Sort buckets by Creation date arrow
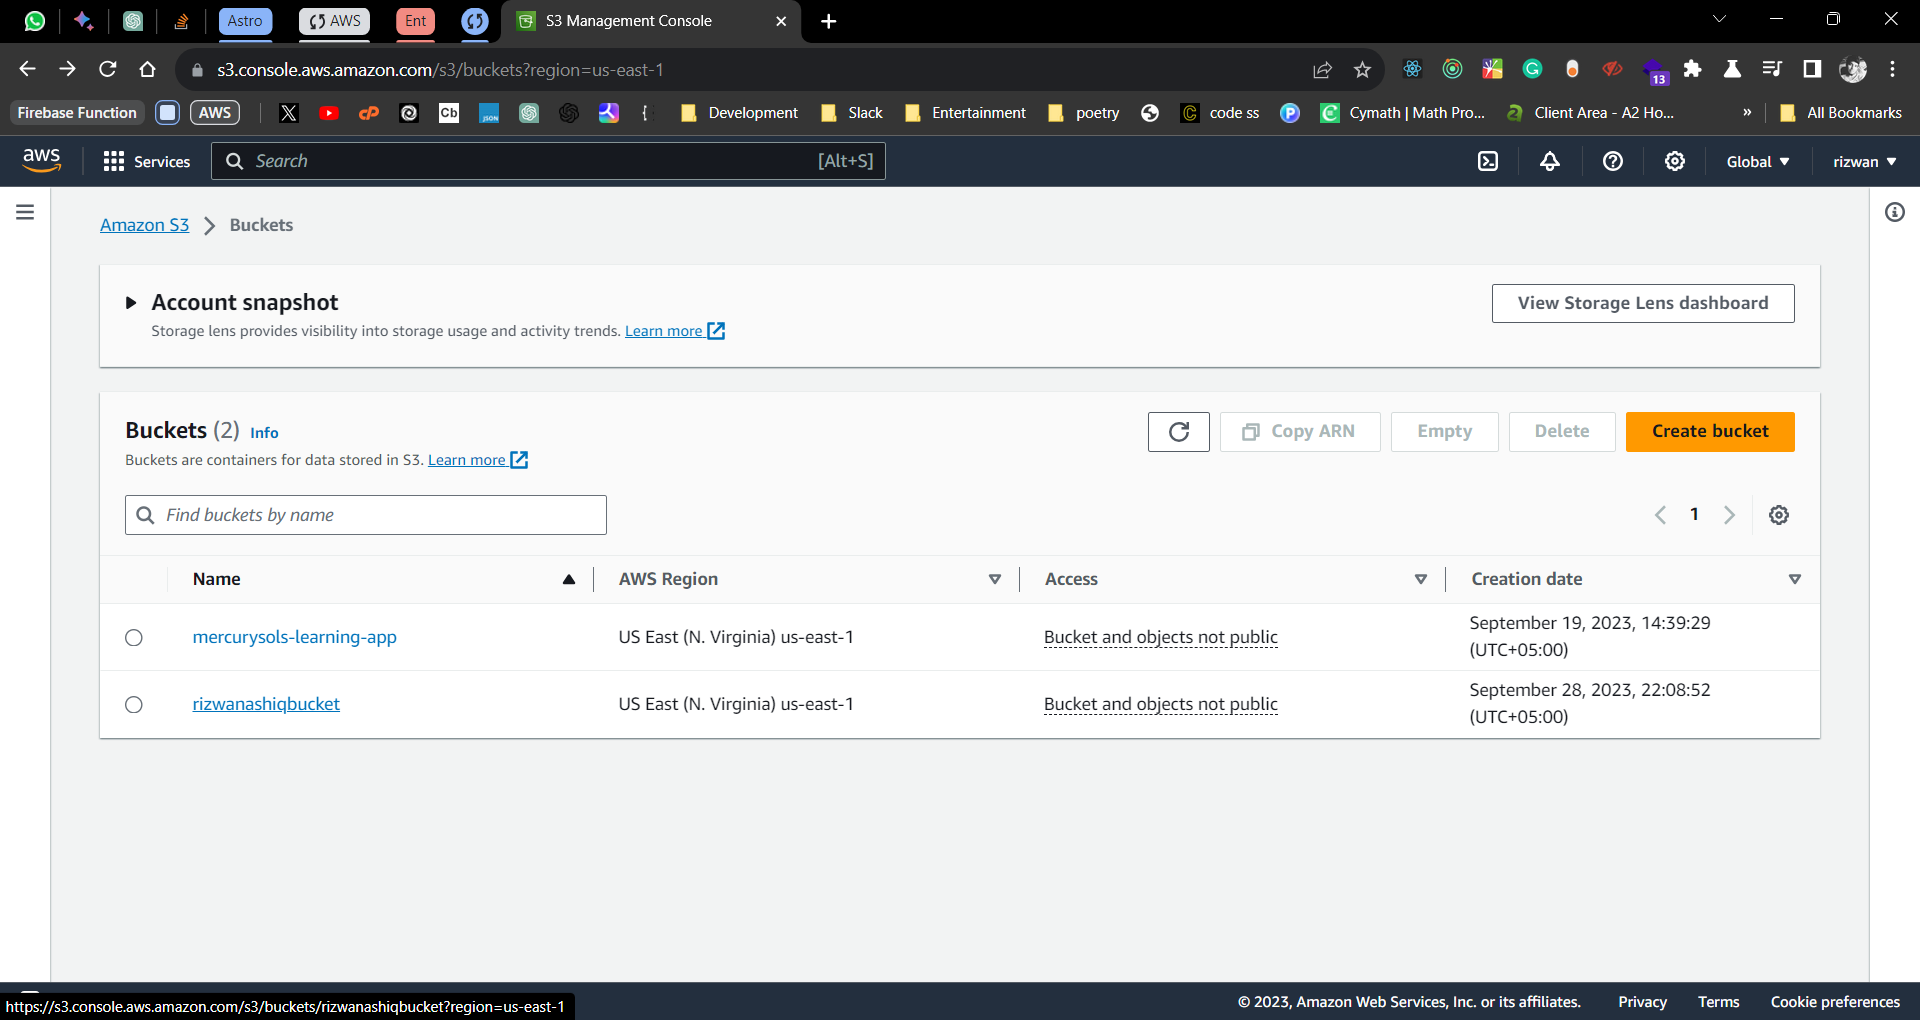The image size is (1920, 1020). 1795,579
